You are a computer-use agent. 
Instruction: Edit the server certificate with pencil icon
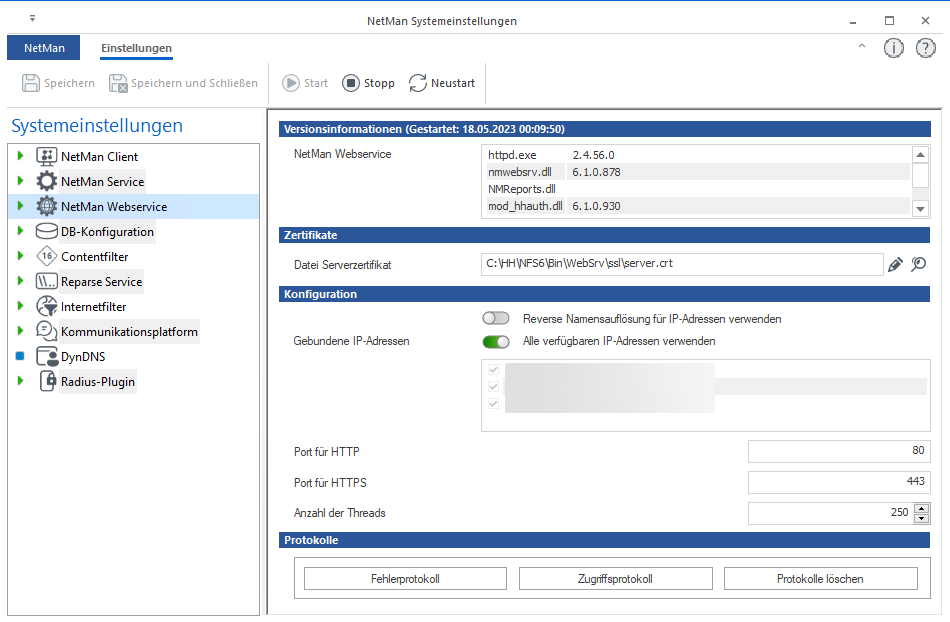coord(894,264)
